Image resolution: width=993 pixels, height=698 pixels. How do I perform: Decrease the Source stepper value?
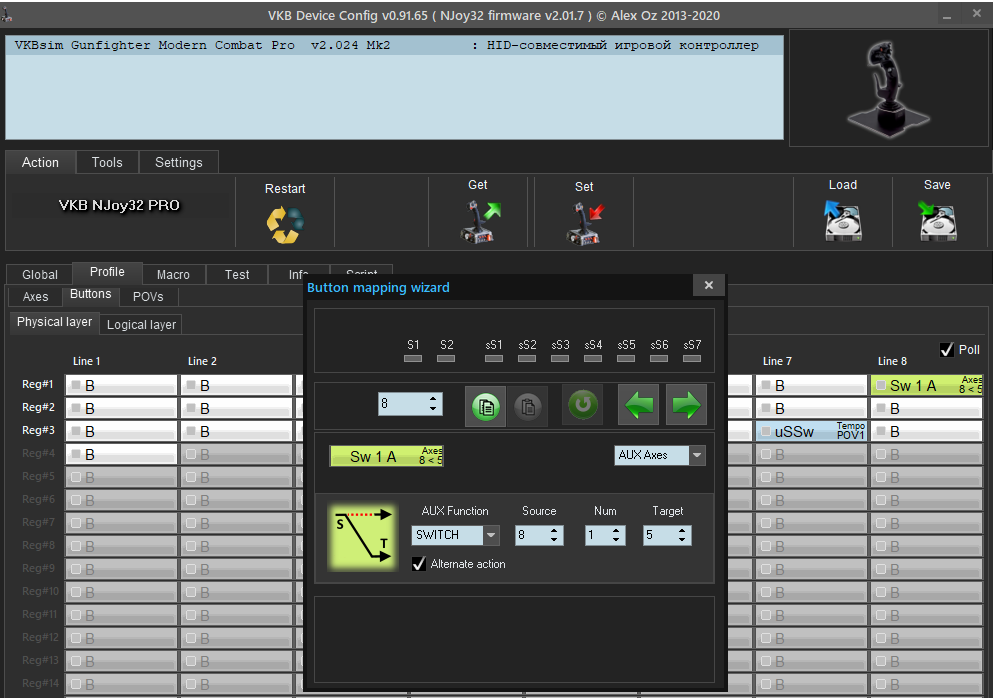tap(554, 540)
